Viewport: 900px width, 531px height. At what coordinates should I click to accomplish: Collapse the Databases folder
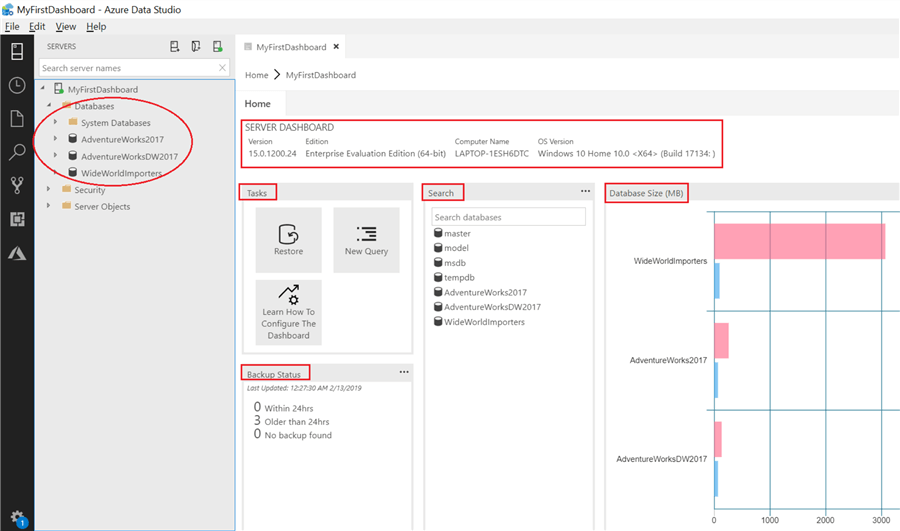49,105
